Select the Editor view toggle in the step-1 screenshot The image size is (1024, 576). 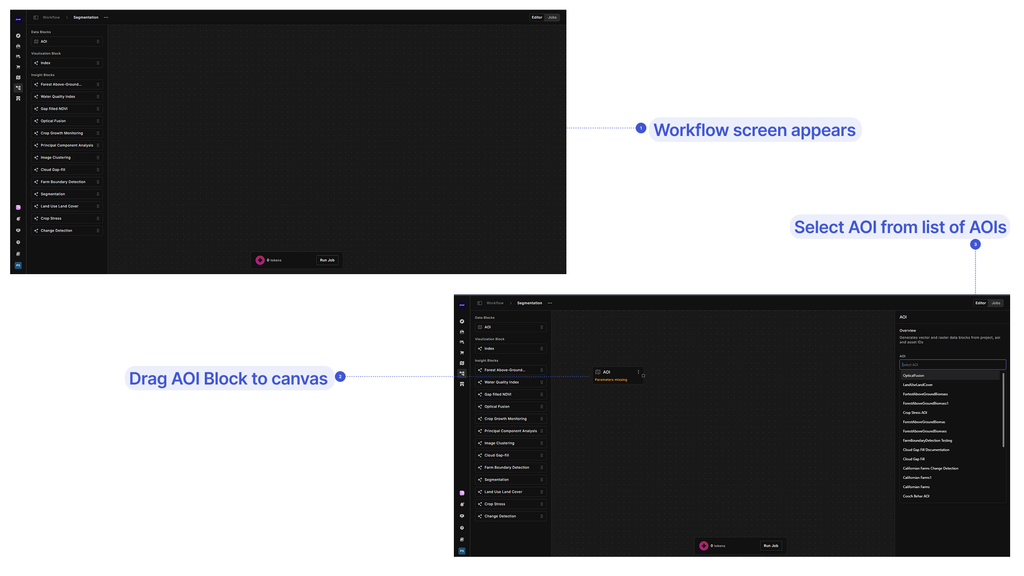click(x=537, y=18)
